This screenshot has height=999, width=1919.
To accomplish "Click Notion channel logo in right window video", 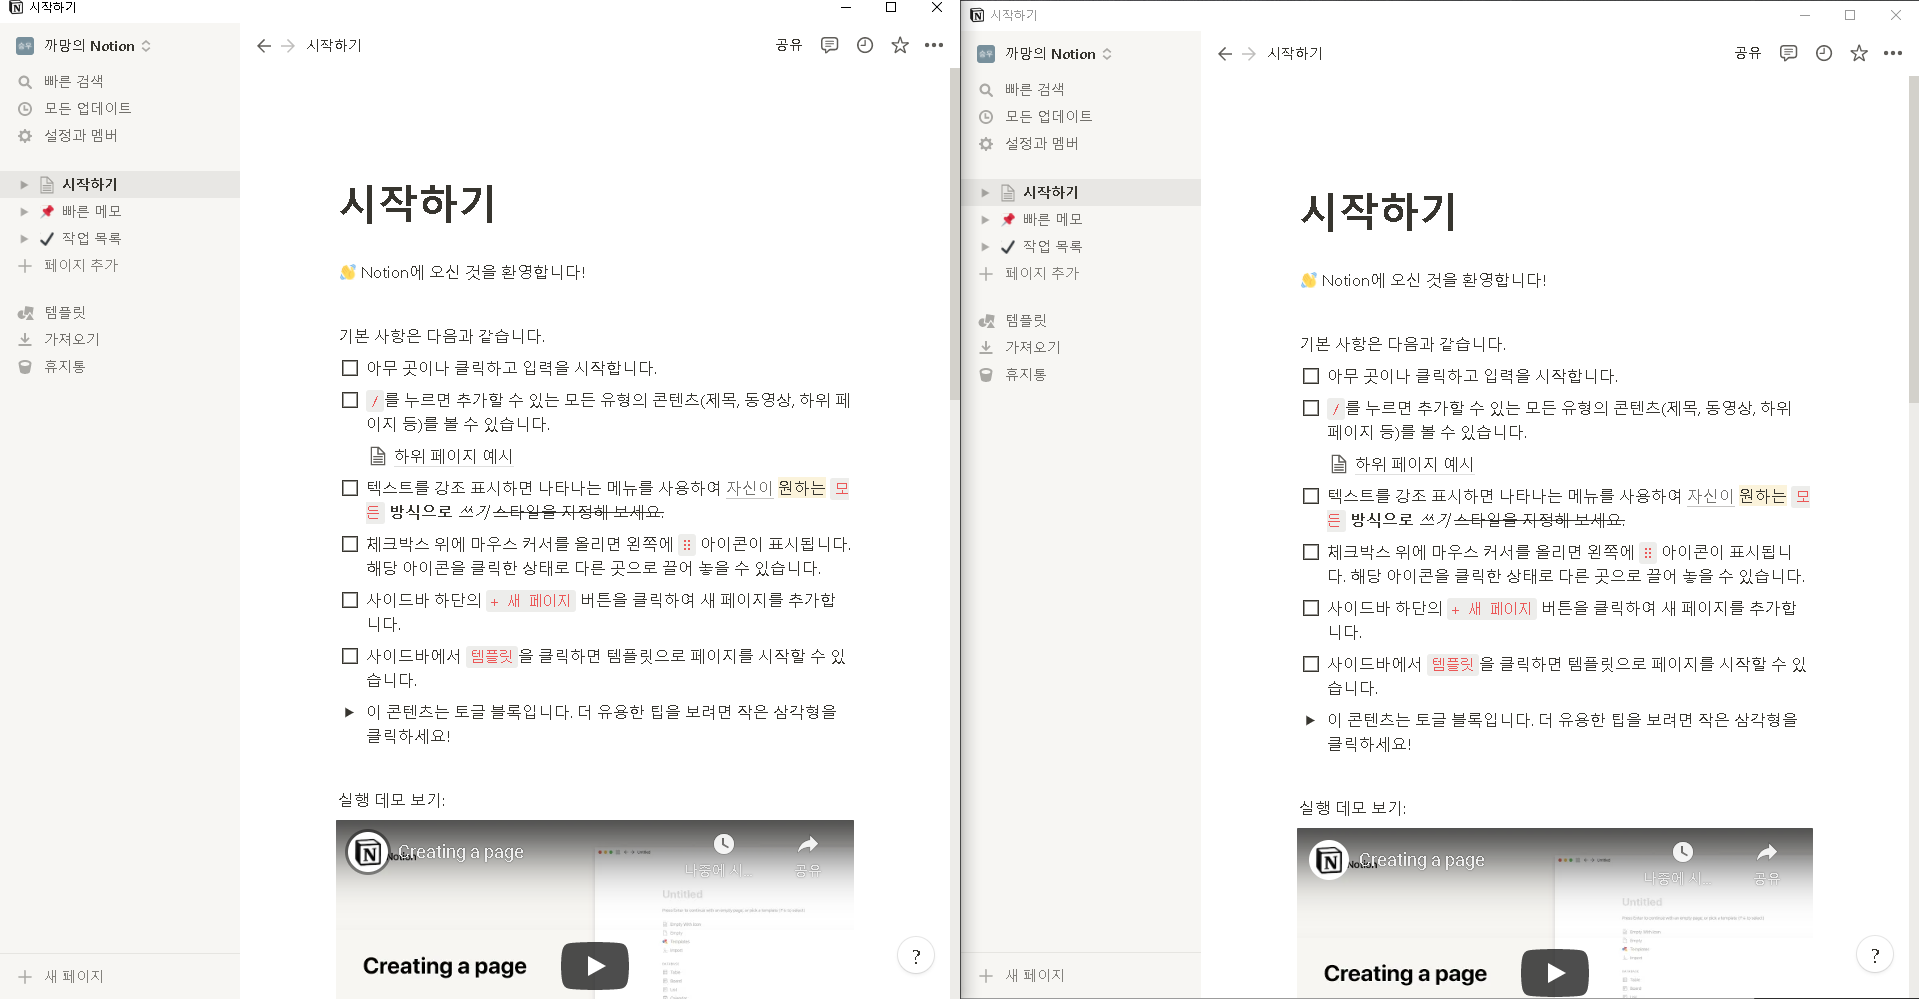I will 1329,861.
